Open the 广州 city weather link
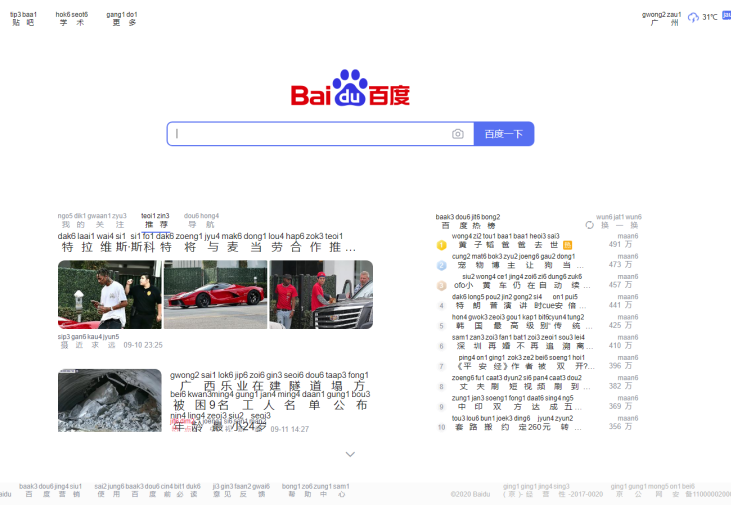 [x=661, y=19]
